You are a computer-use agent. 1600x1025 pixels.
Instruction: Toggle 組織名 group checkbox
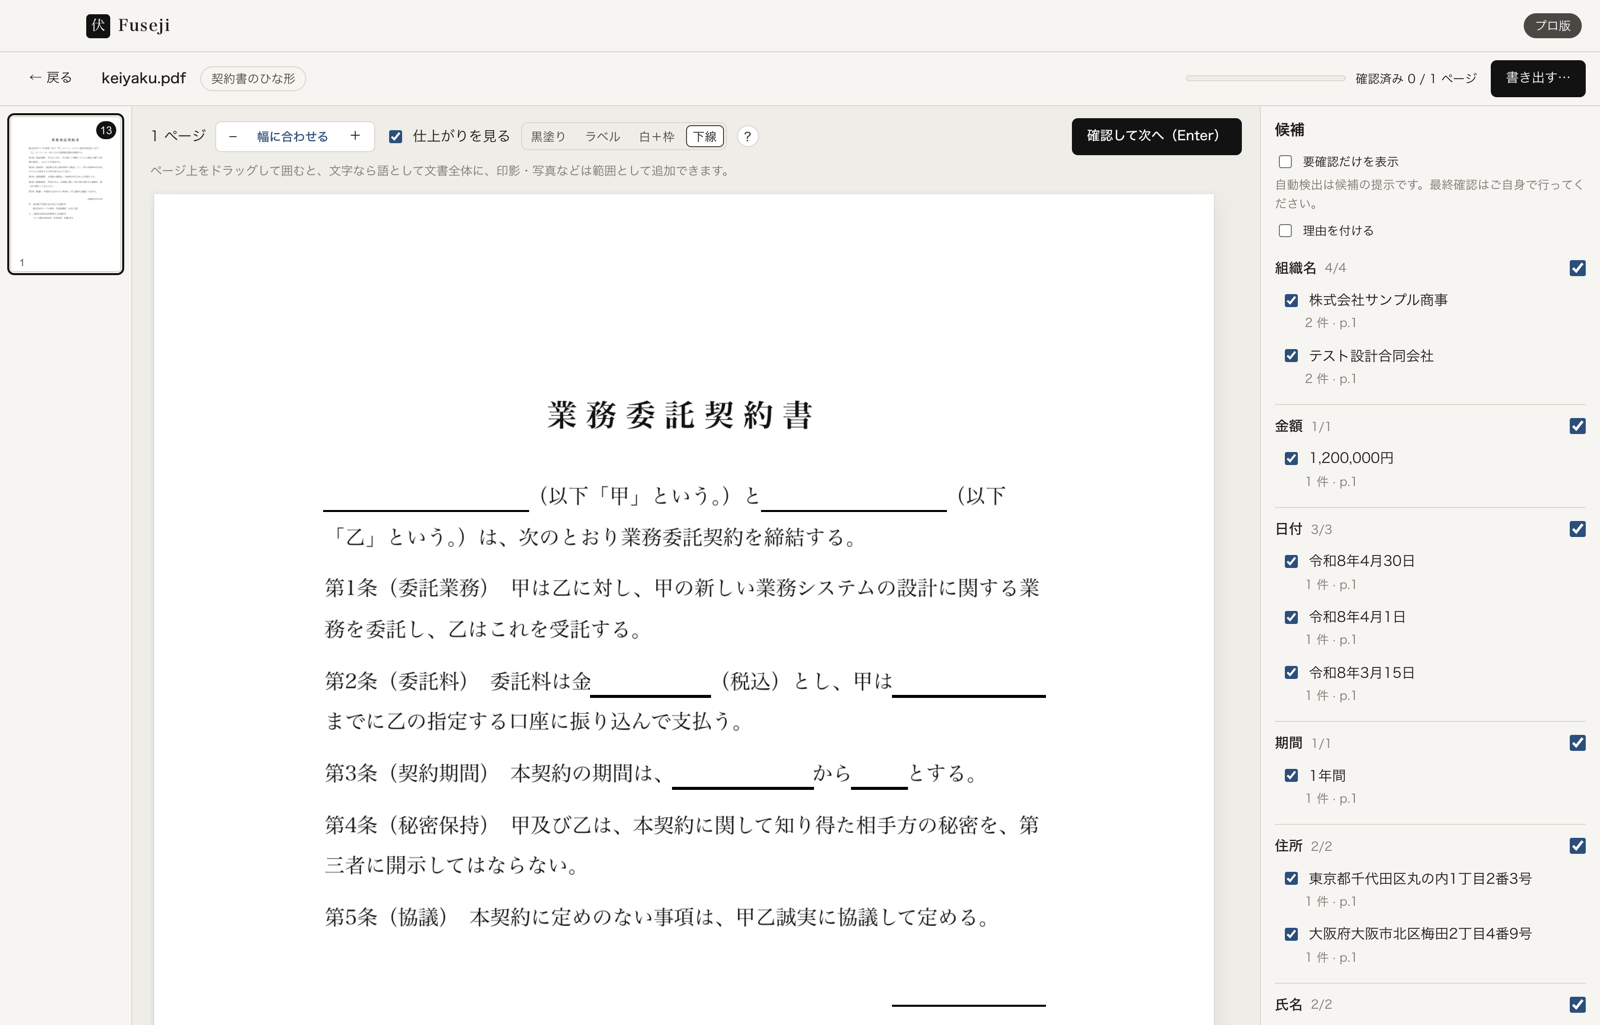click(1577, 268)
